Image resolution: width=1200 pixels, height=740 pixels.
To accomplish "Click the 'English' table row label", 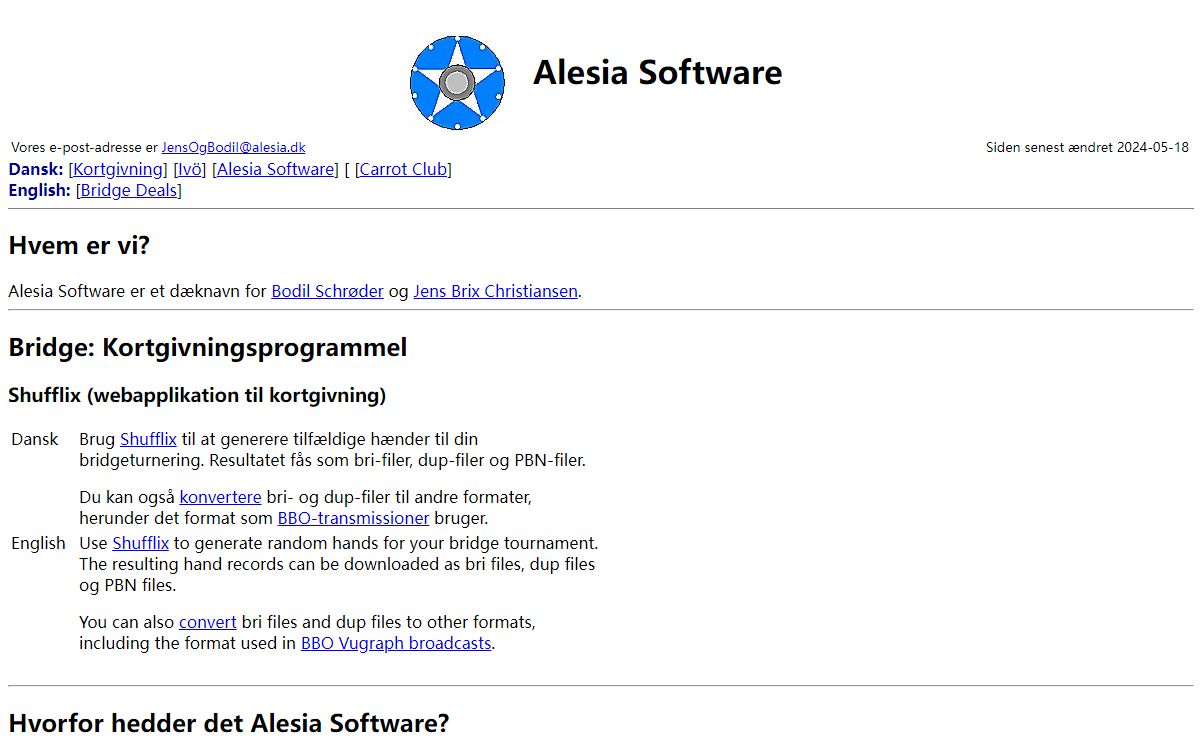I will [38, 543].
